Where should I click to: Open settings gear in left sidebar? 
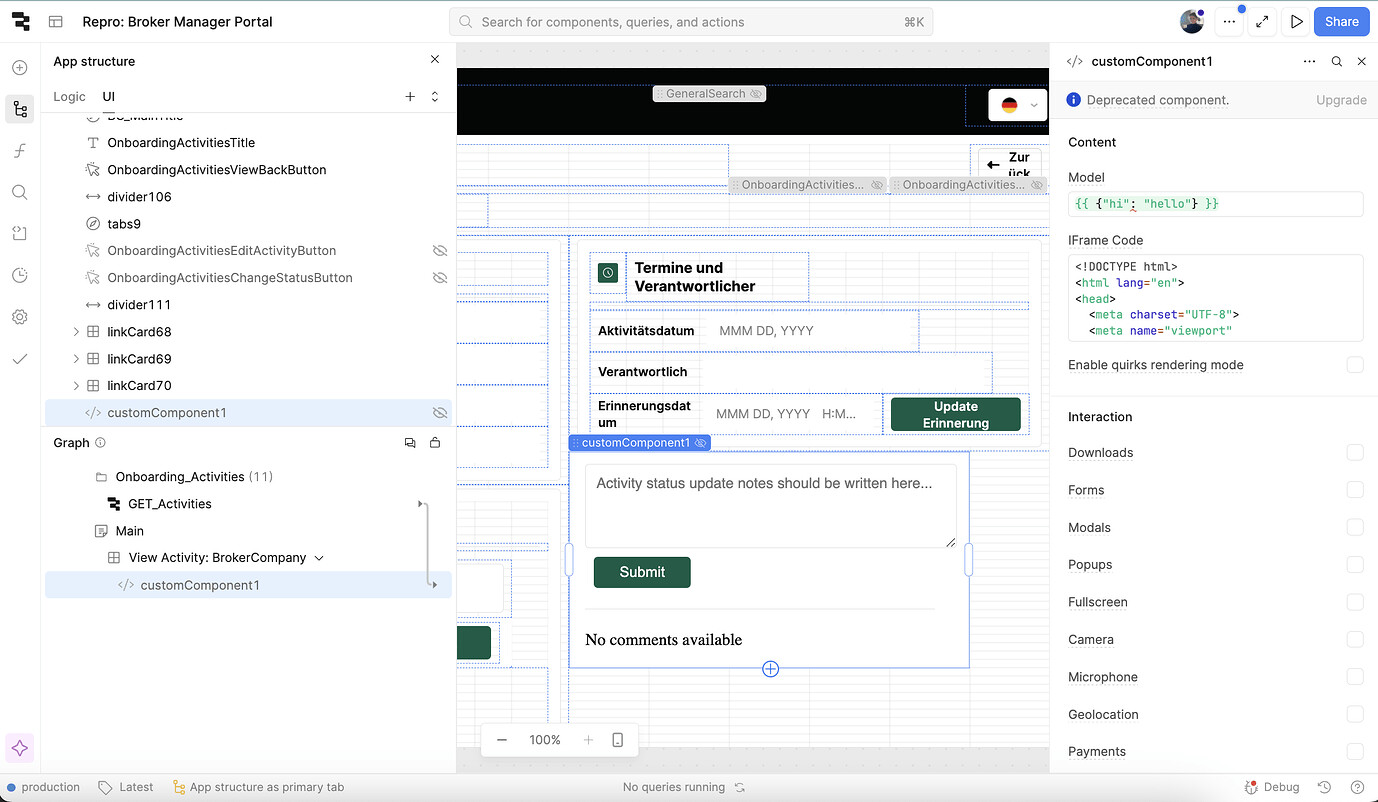[x=20, y=317]
